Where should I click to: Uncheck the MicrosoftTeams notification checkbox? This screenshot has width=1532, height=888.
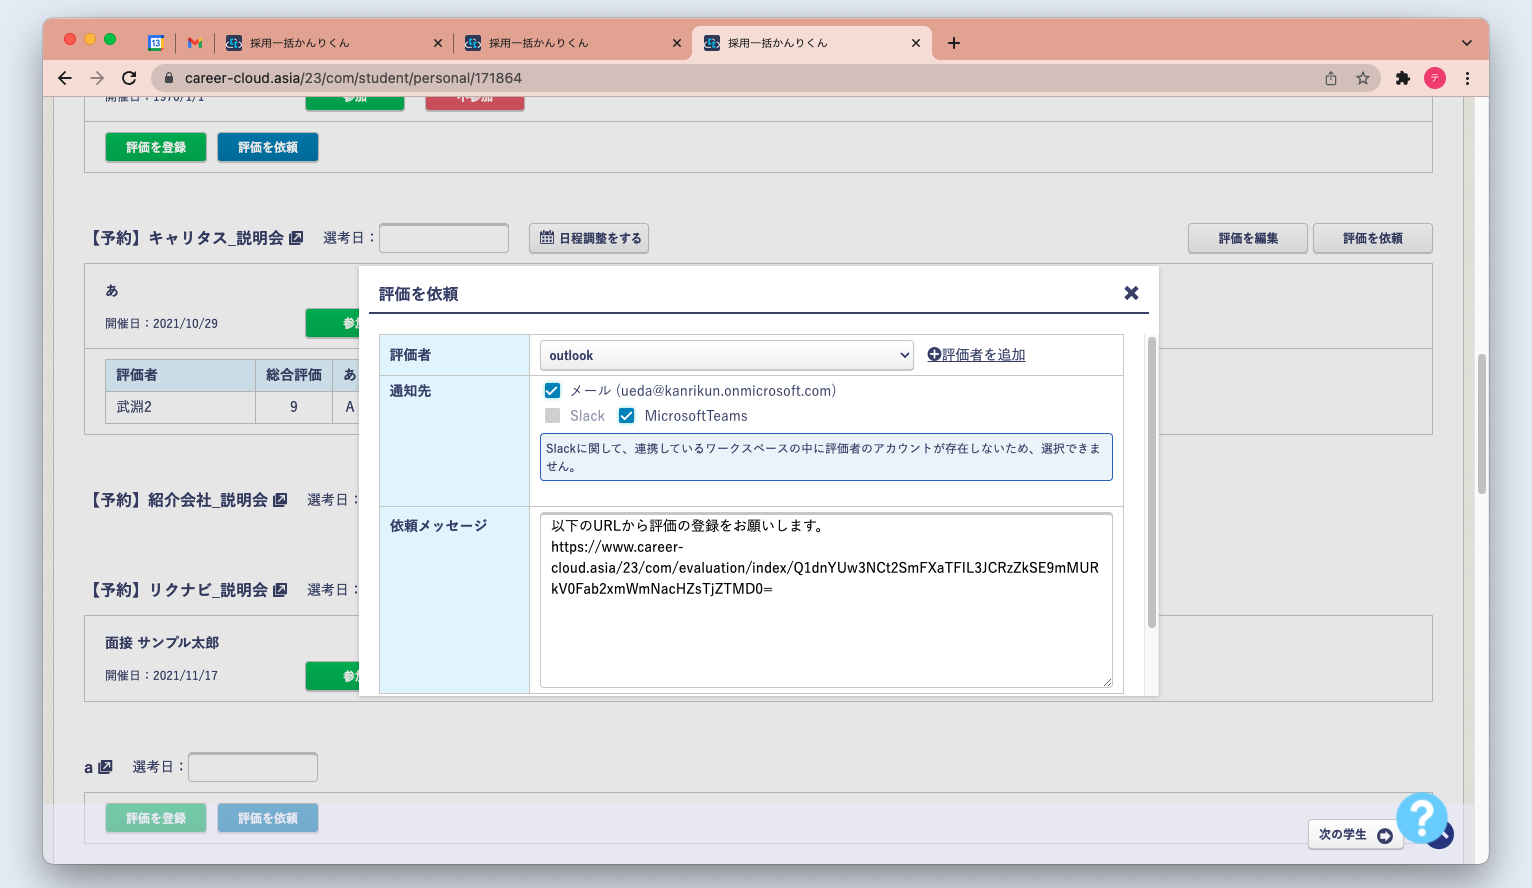click(x=627, y=416)
